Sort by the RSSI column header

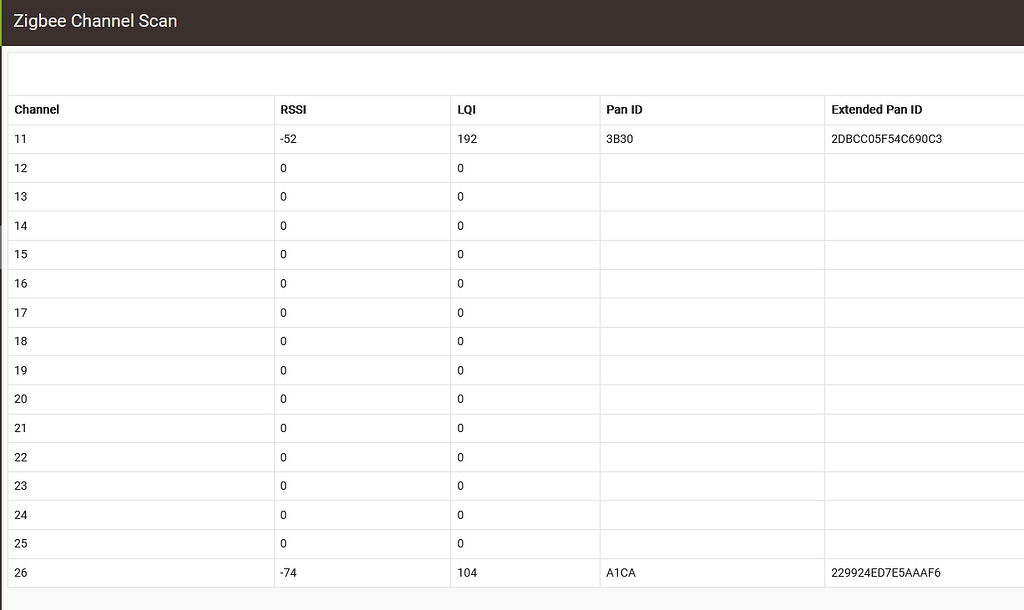point(294,110)
